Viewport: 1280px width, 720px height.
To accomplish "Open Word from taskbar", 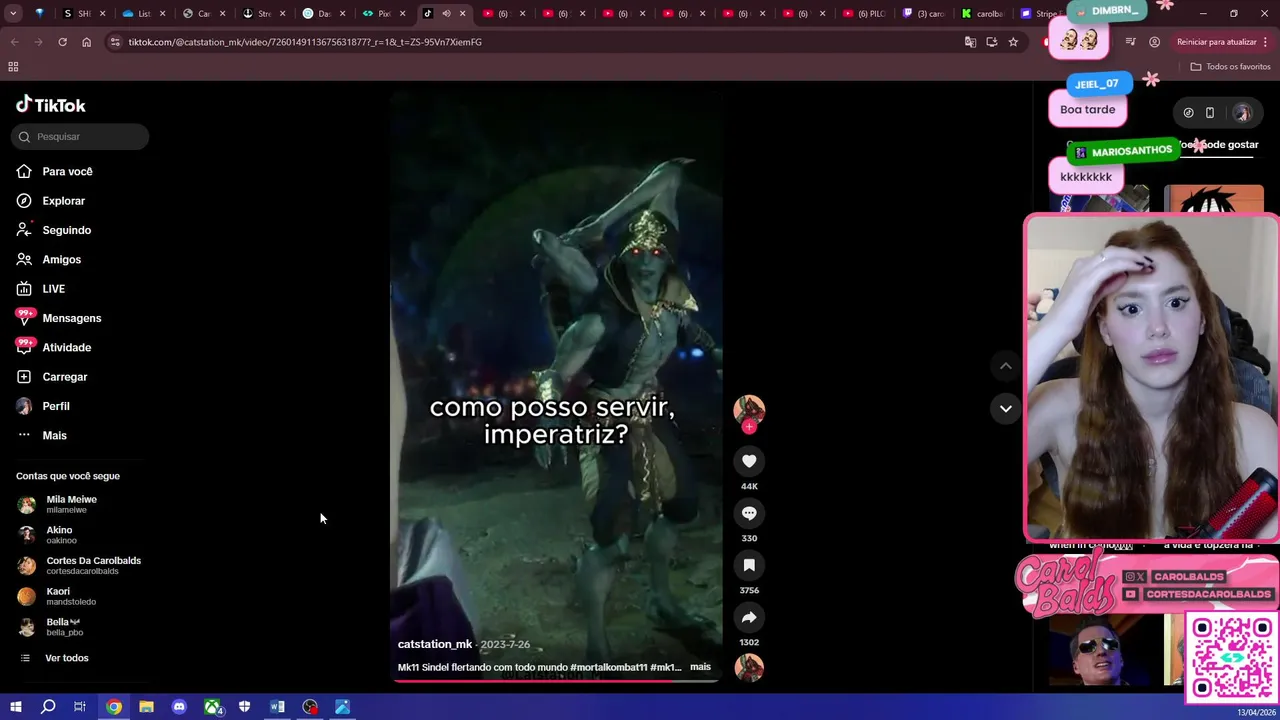I will click(x=277, y=707).
